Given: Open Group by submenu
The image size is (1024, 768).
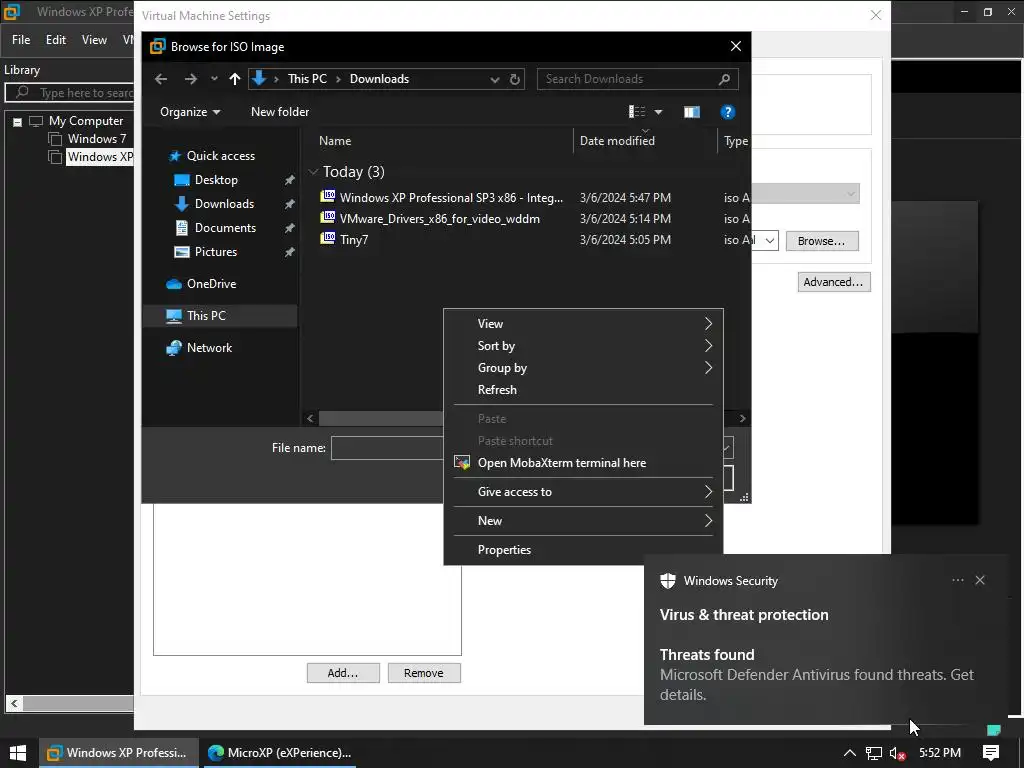Looking at the screenshot, I should click(583, 368).
